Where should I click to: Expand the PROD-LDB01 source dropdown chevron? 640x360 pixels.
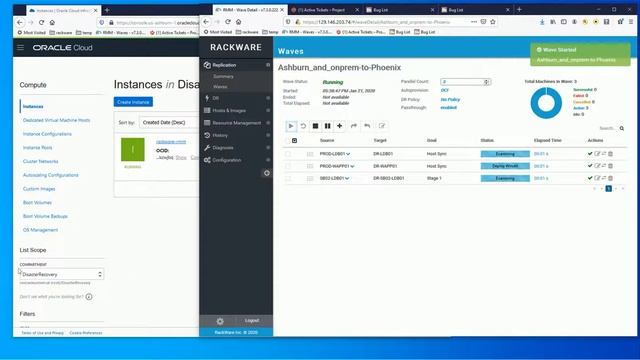pyautogui.click(x=348, y=154)
